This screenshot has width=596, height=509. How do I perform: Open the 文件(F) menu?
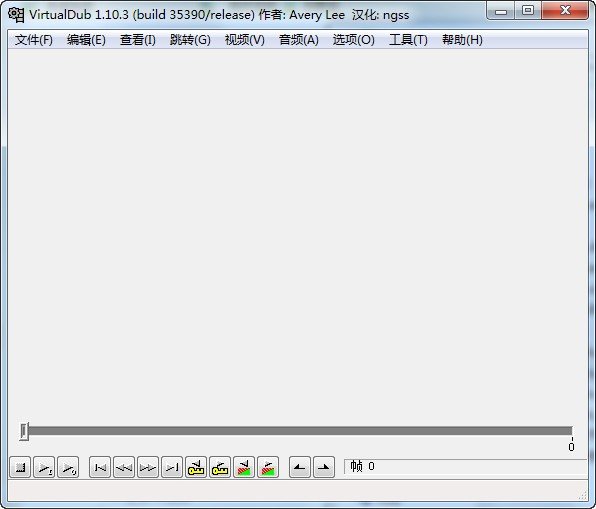(33, 40)
